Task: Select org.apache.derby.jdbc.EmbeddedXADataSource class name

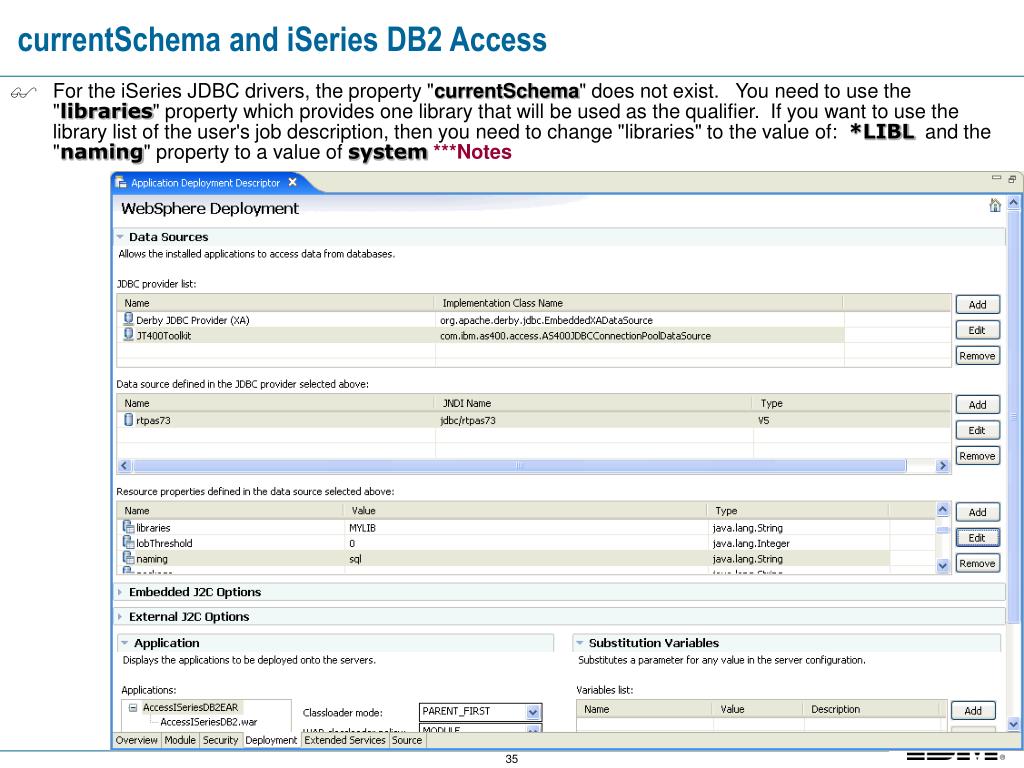Action: (546, 320)
